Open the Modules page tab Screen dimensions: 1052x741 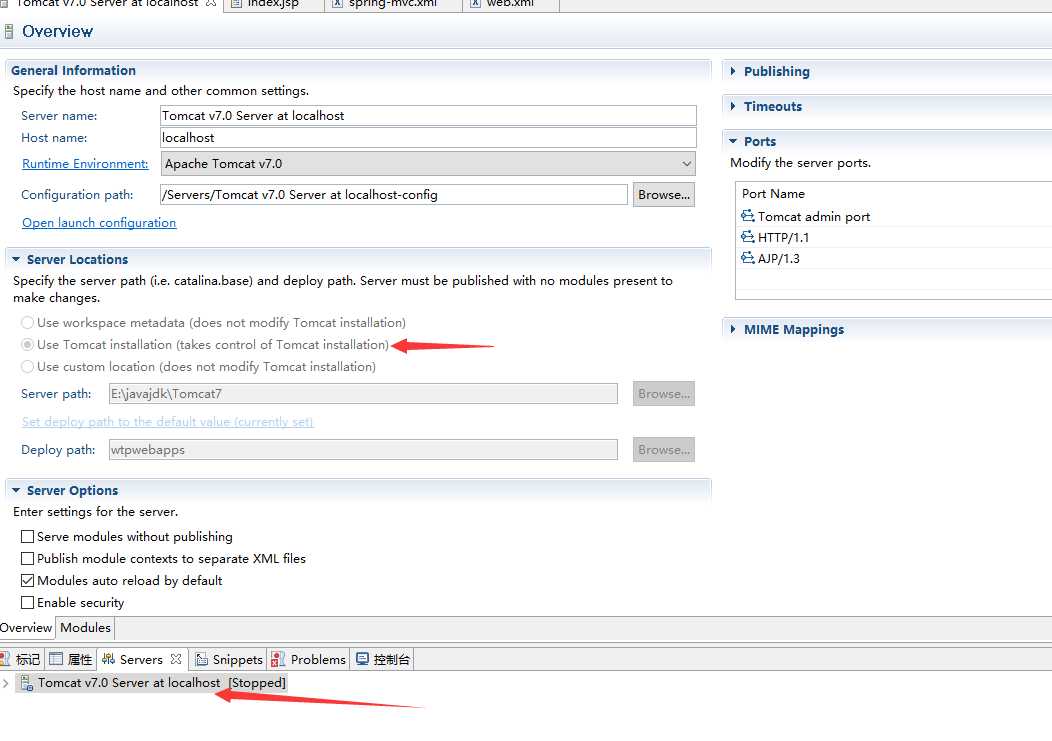[x=85, y=628]
